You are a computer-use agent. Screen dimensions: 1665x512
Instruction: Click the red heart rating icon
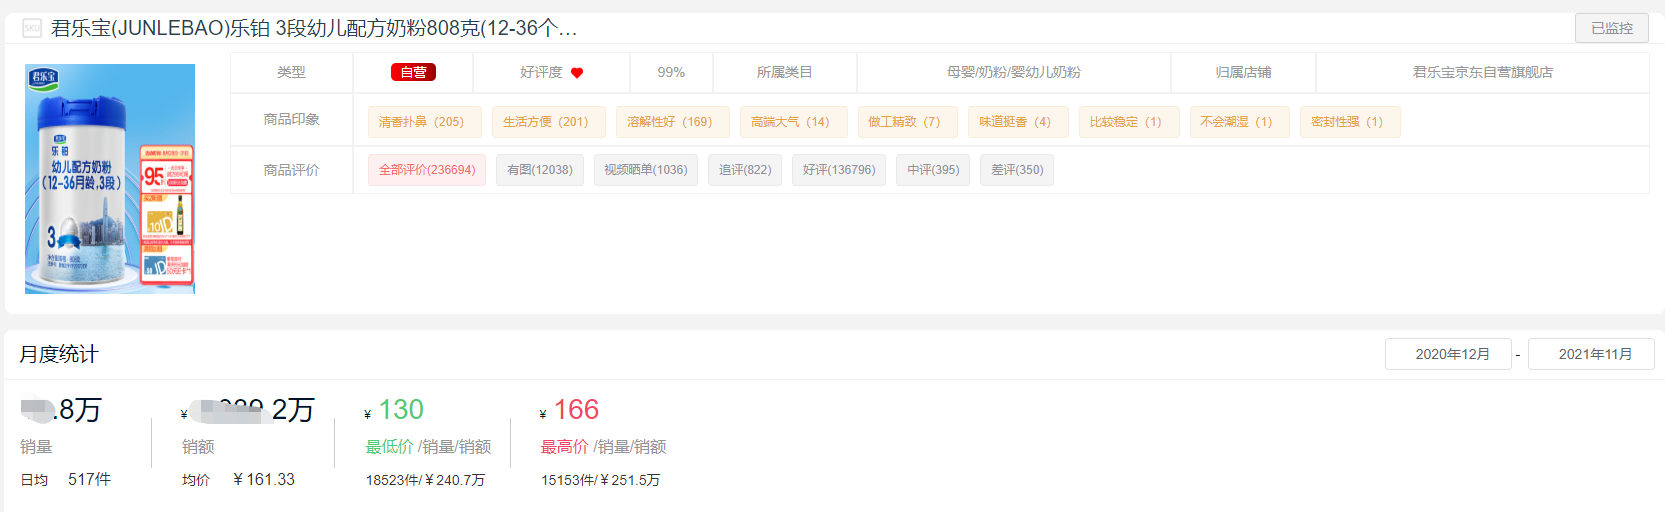point(577,73)
